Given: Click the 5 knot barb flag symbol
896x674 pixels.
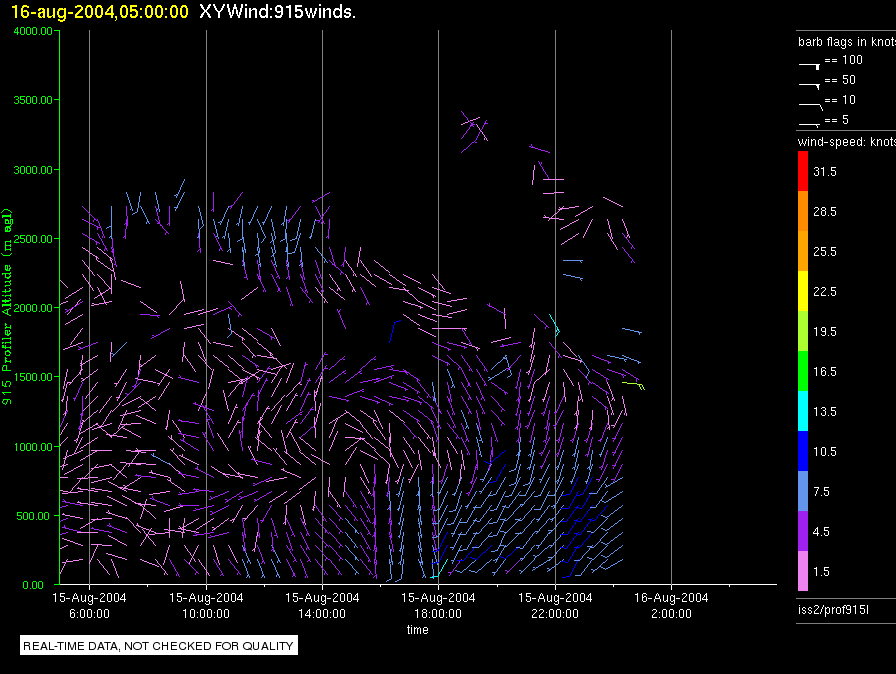Looking at the screenshot, I should click(x=809, y=124).
